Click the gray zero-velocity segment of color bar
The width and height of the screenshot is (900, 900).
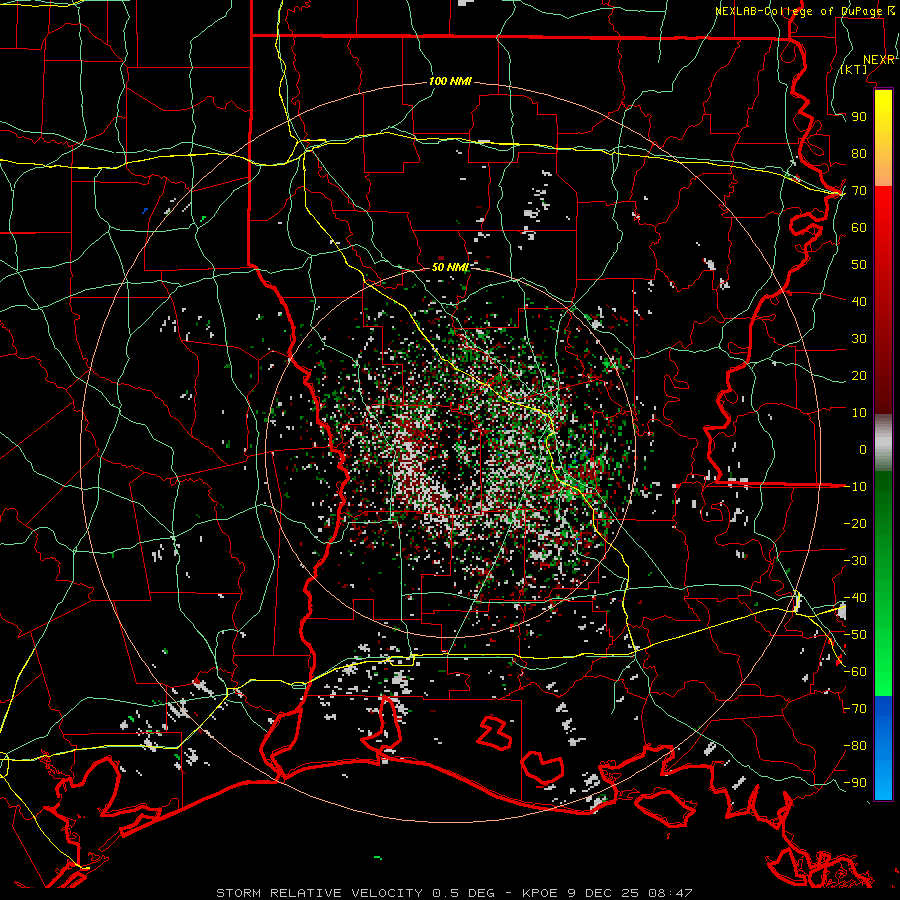click(883, 443)
